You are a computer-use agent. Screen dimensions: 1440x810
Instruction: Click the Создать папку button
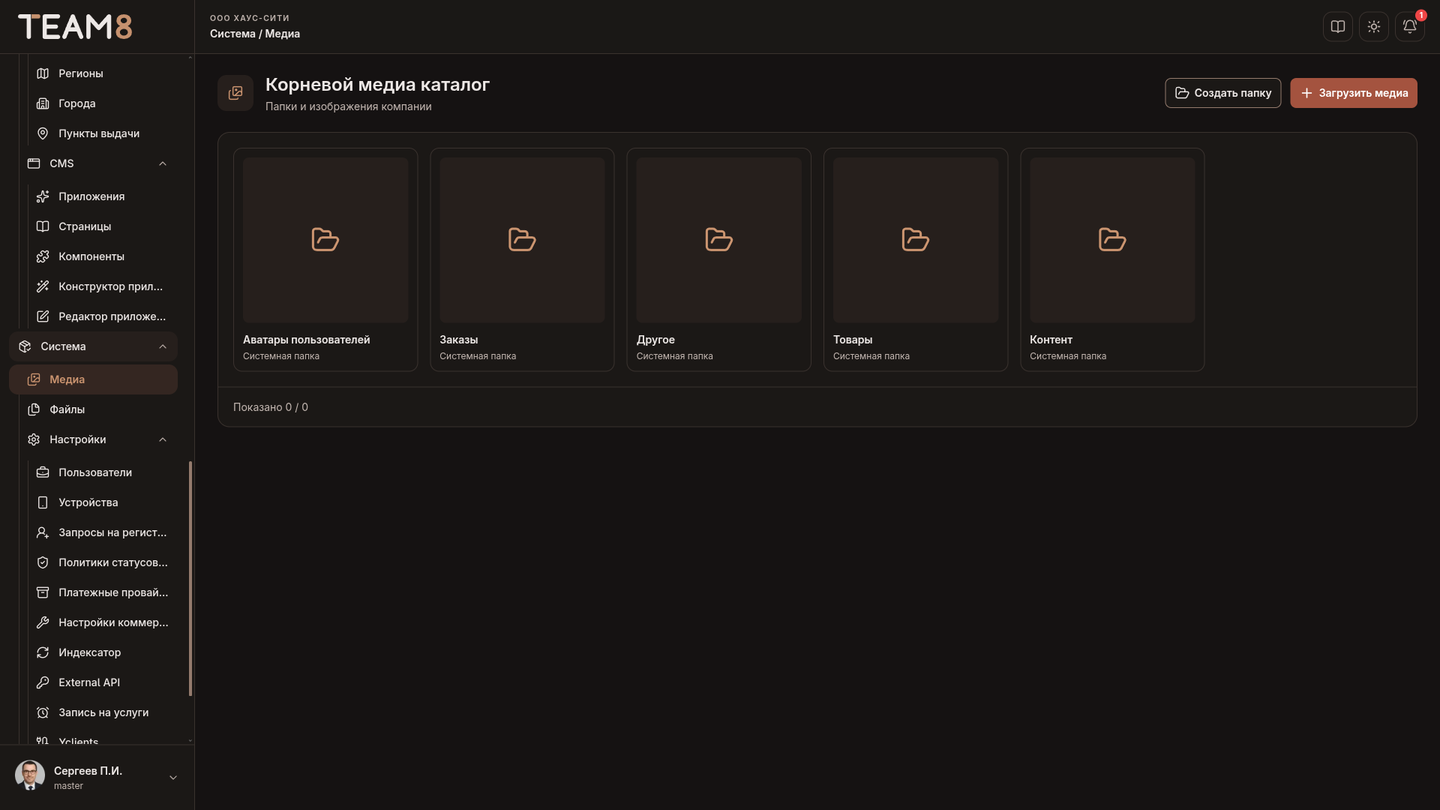[1223, 93]
